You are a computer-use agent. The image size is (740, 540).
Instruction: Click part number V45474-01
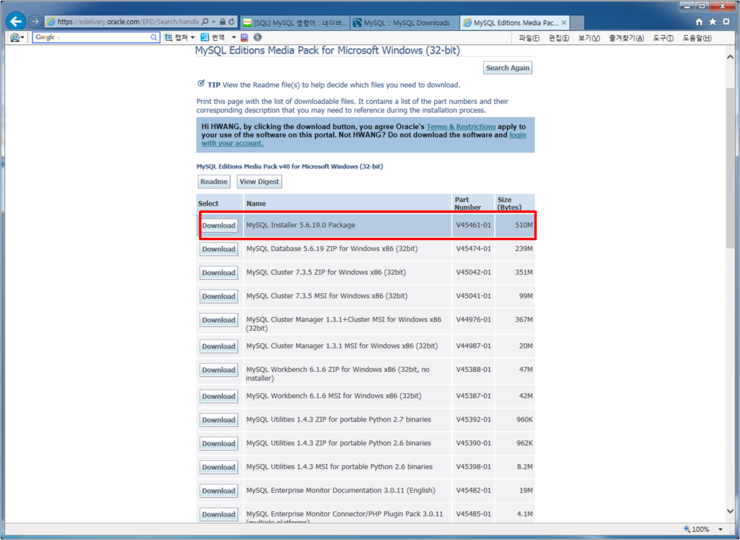point(473,249)
